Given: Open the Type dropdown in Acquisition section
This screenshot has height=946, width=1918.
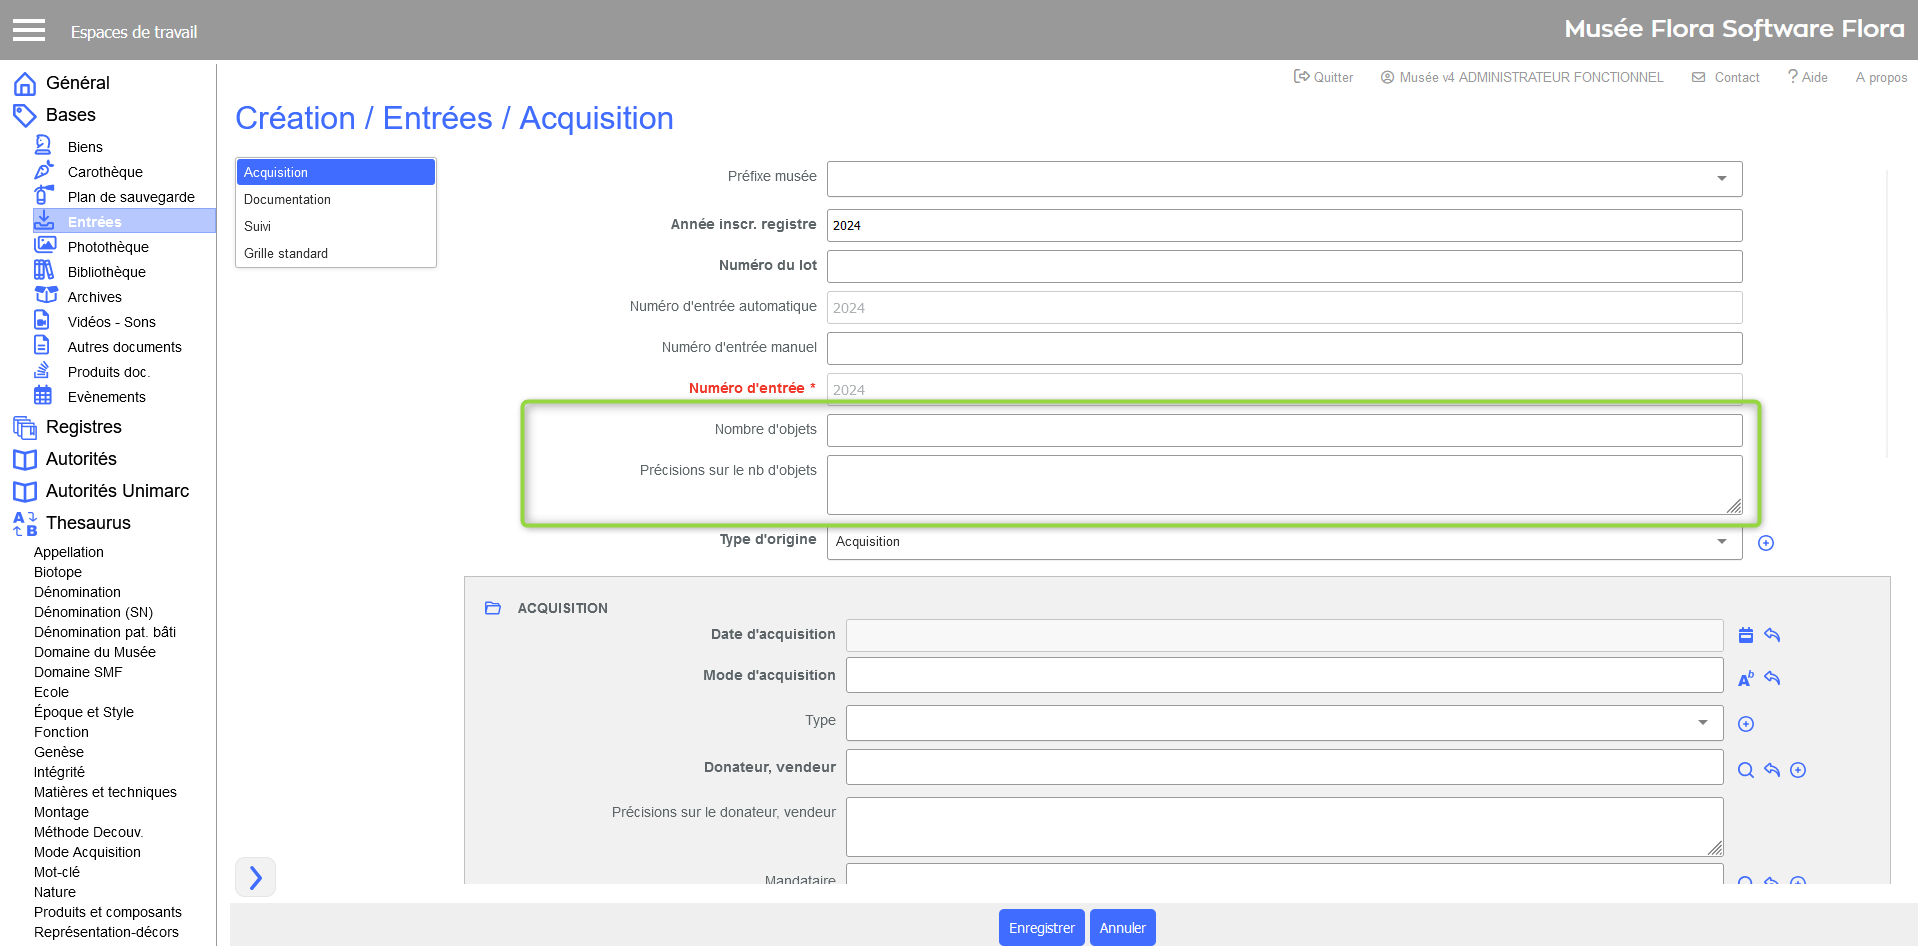Looking at the screenshot, I should (x=1284, y=723).
